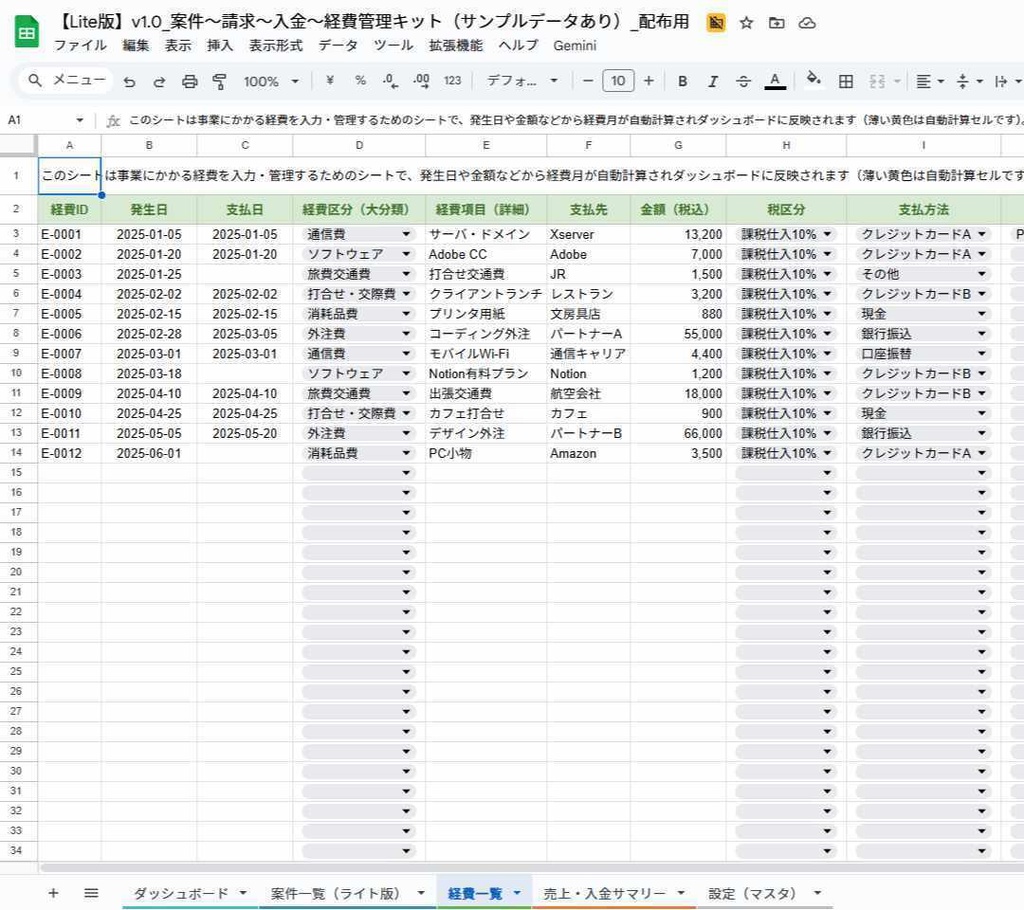Star this spreadsheet

[746, 21]
